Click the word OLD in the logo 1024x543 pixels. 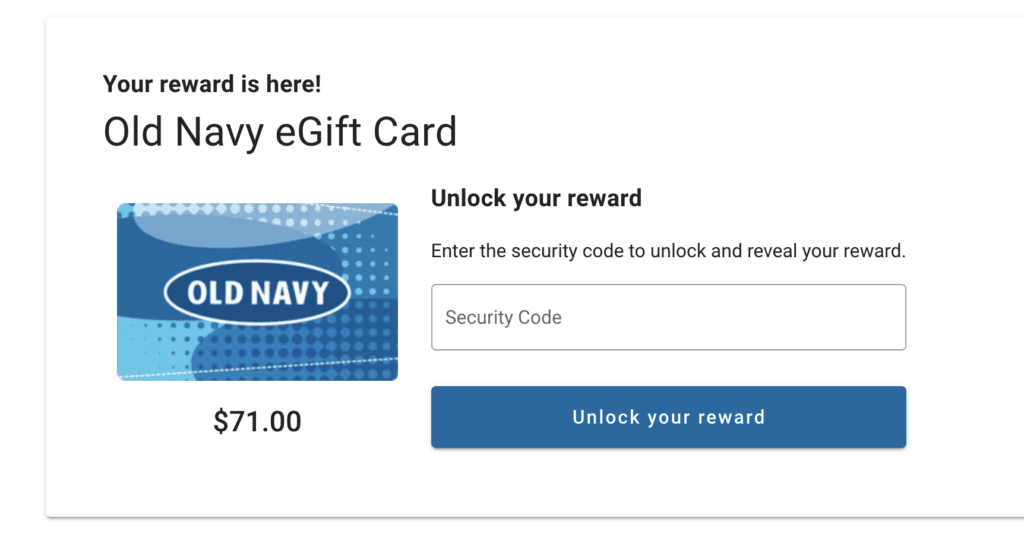[211, 293]
